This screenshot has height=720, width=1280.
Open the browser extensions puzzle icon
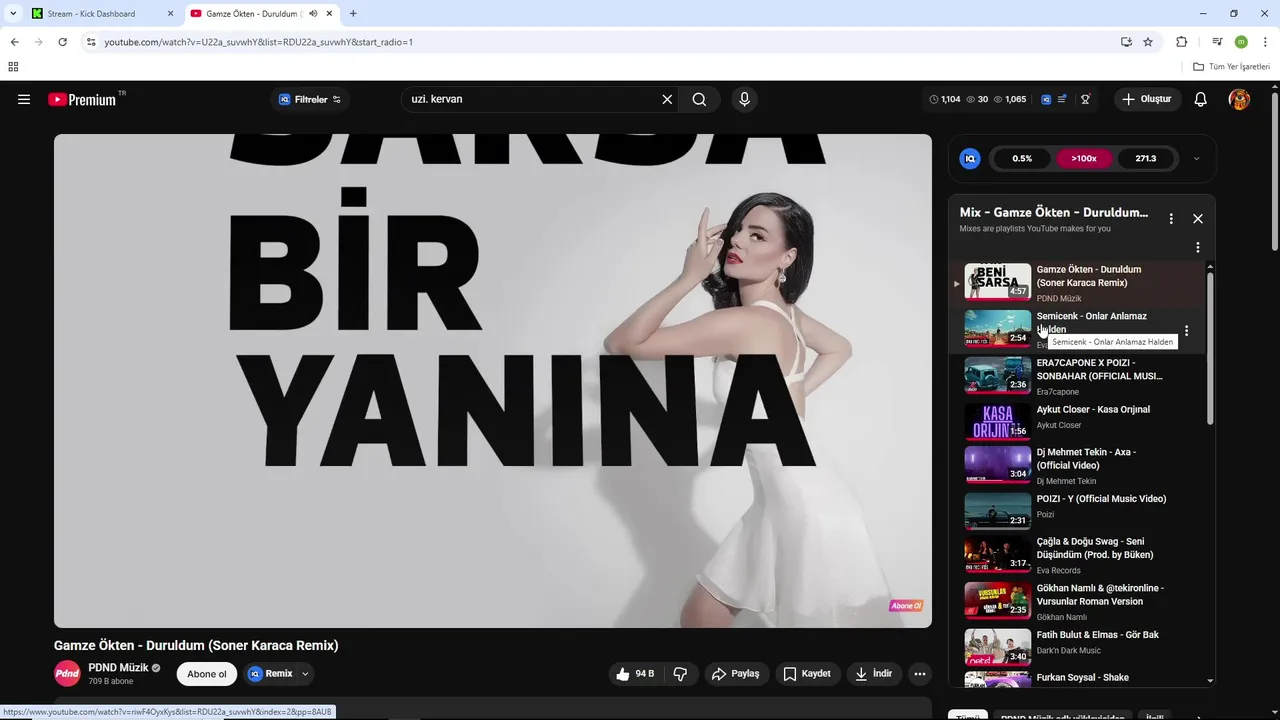point(1182,42)
